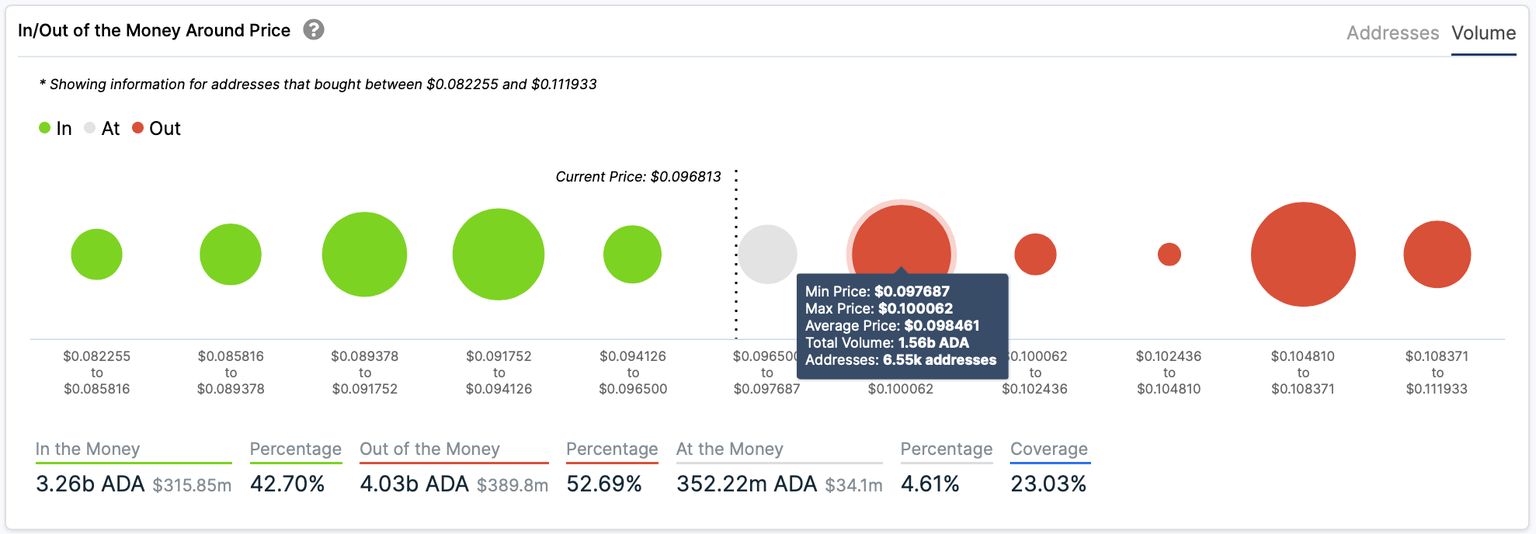Image resolution: width=1536 pixels, height=534 pixels.
Task: Click the Out of the Money summary label
Action: (x=429, y=449)
